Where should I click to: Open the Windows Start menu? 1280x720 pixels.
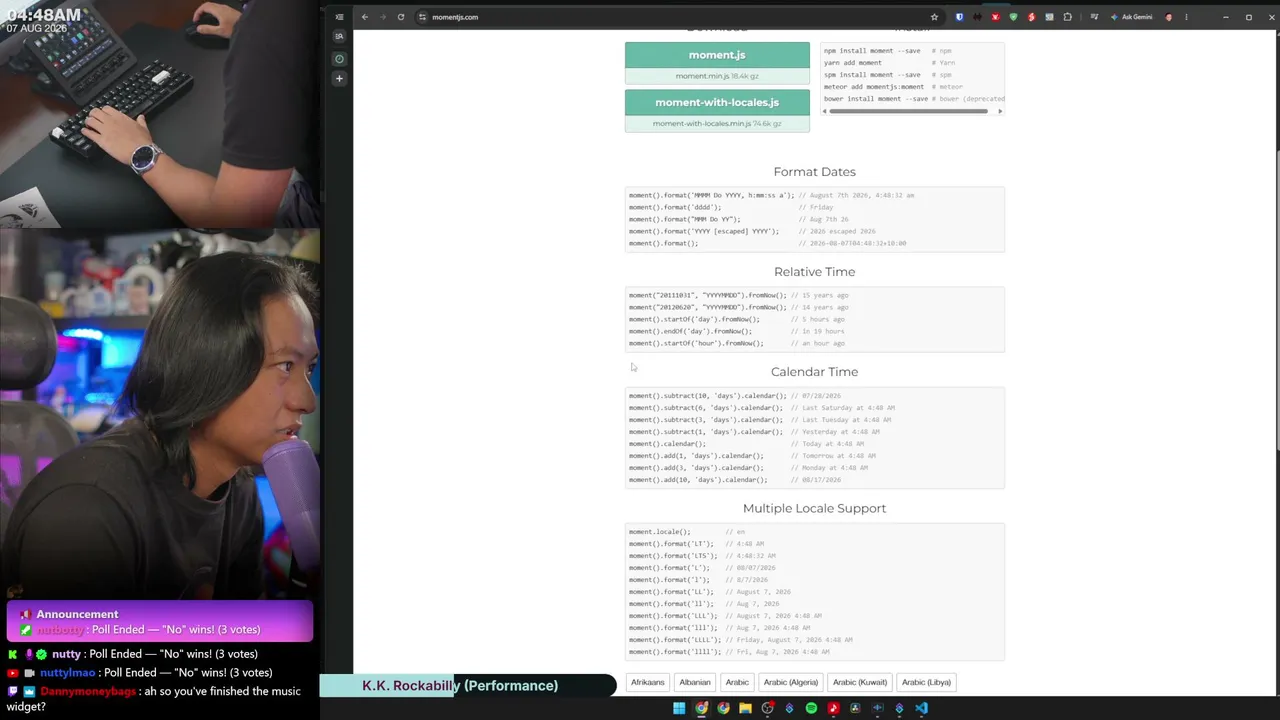(x=679, y=708)
